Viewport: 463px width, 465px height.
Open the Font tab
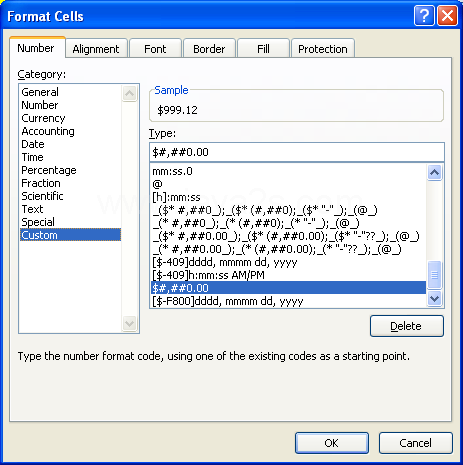[155, 49]
